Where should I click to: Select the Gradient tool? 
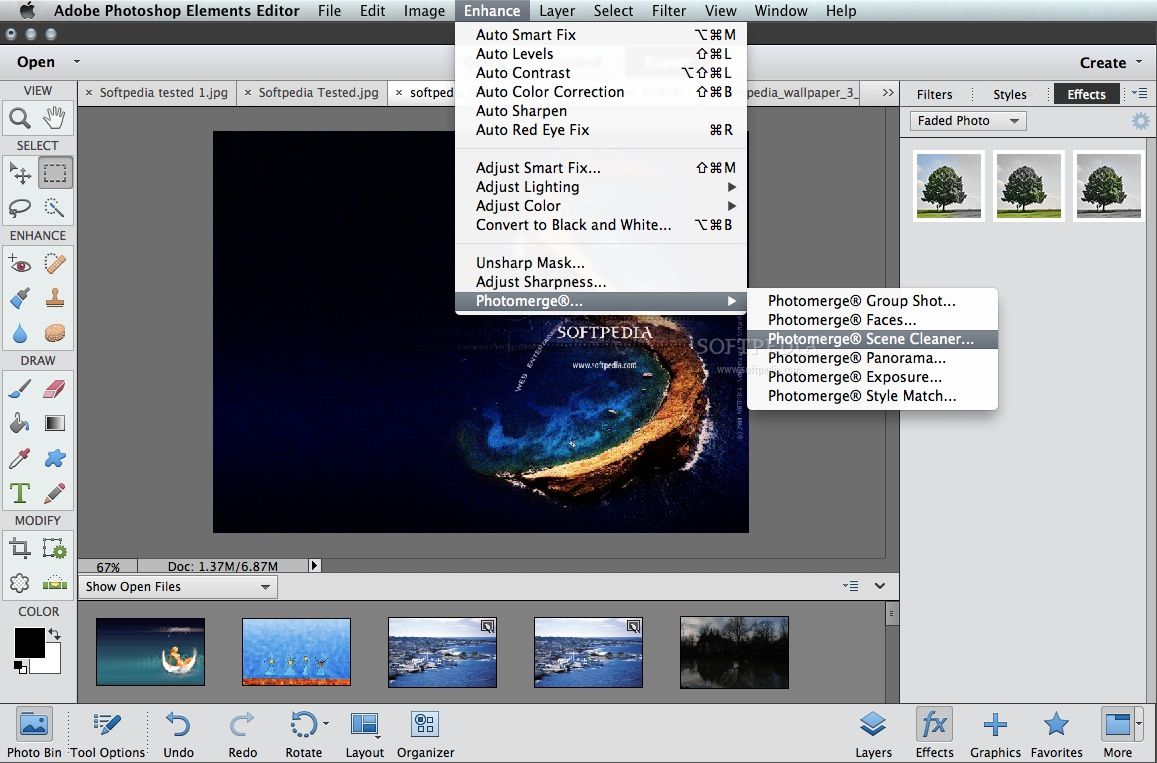[x=55, y=423]
